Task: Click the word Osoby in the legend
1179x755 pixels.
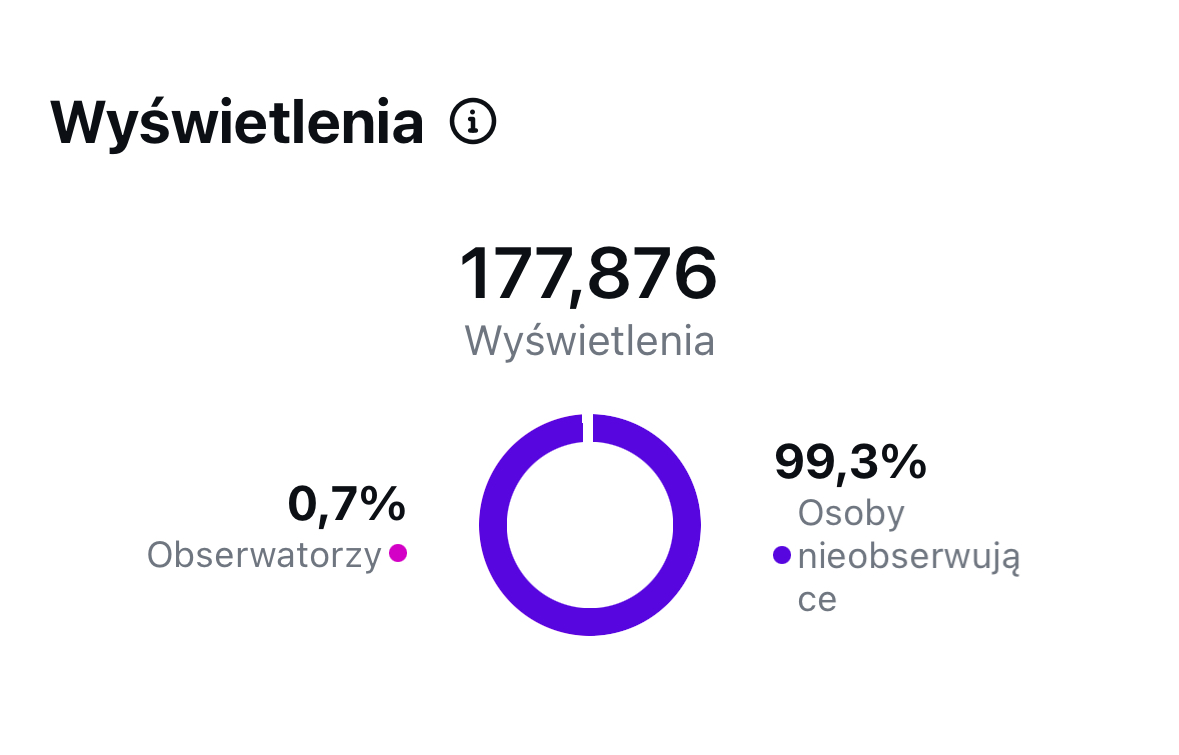Action: 851,513
